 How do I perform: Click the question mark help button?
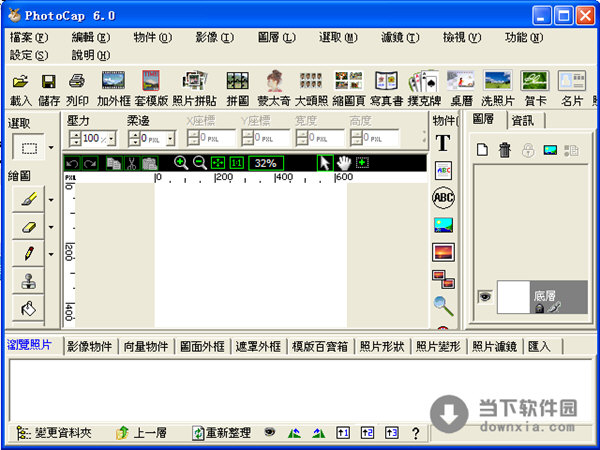[416, 433]
